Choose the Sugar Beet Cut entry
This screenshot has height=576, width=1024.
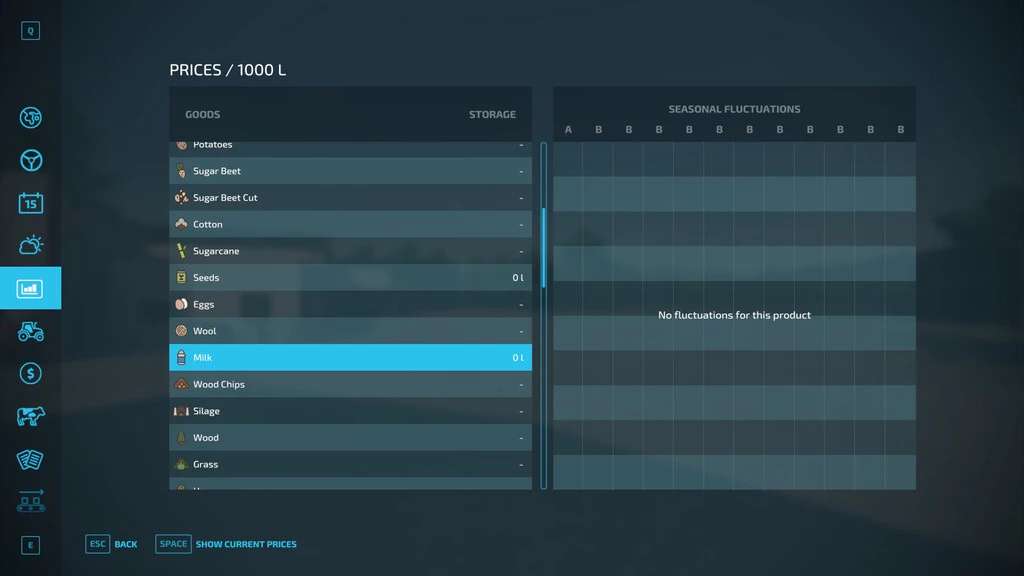(350, 198)
